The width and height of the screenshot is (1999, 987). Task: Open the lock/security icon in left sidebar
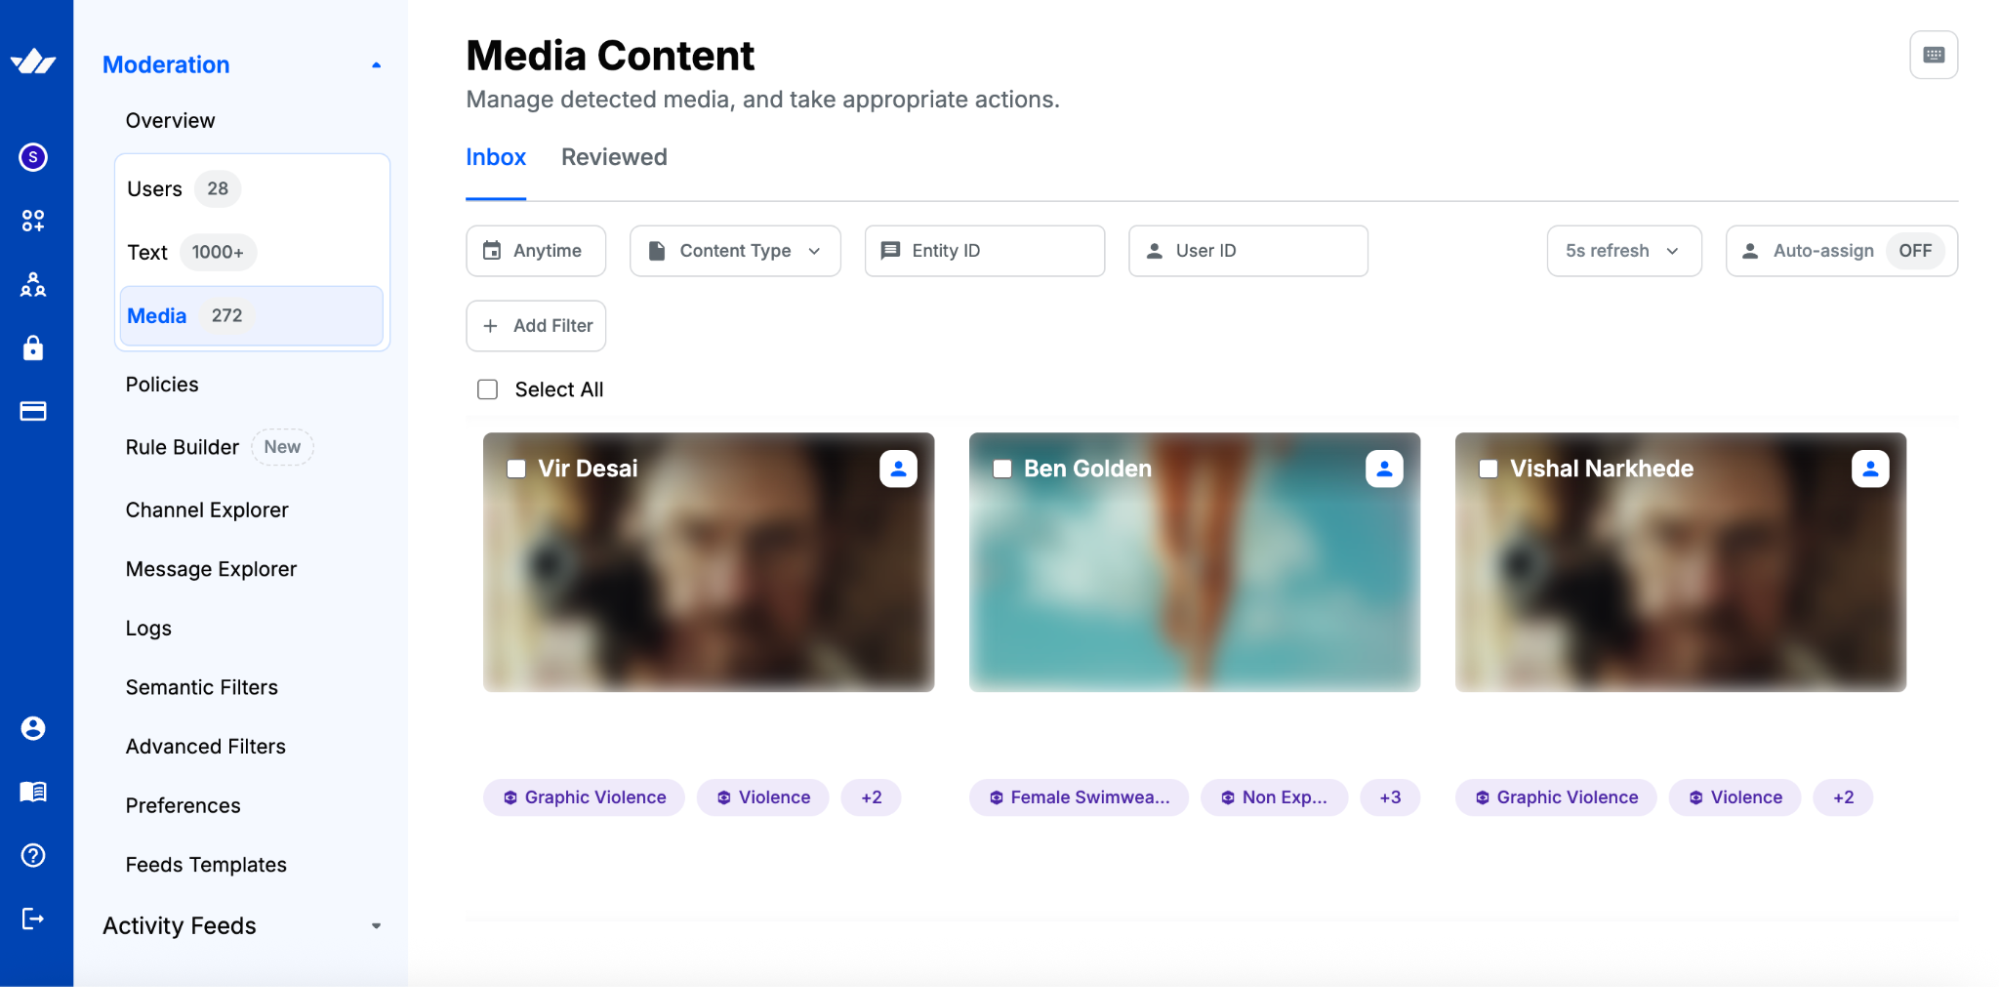(x=33, y=348)
